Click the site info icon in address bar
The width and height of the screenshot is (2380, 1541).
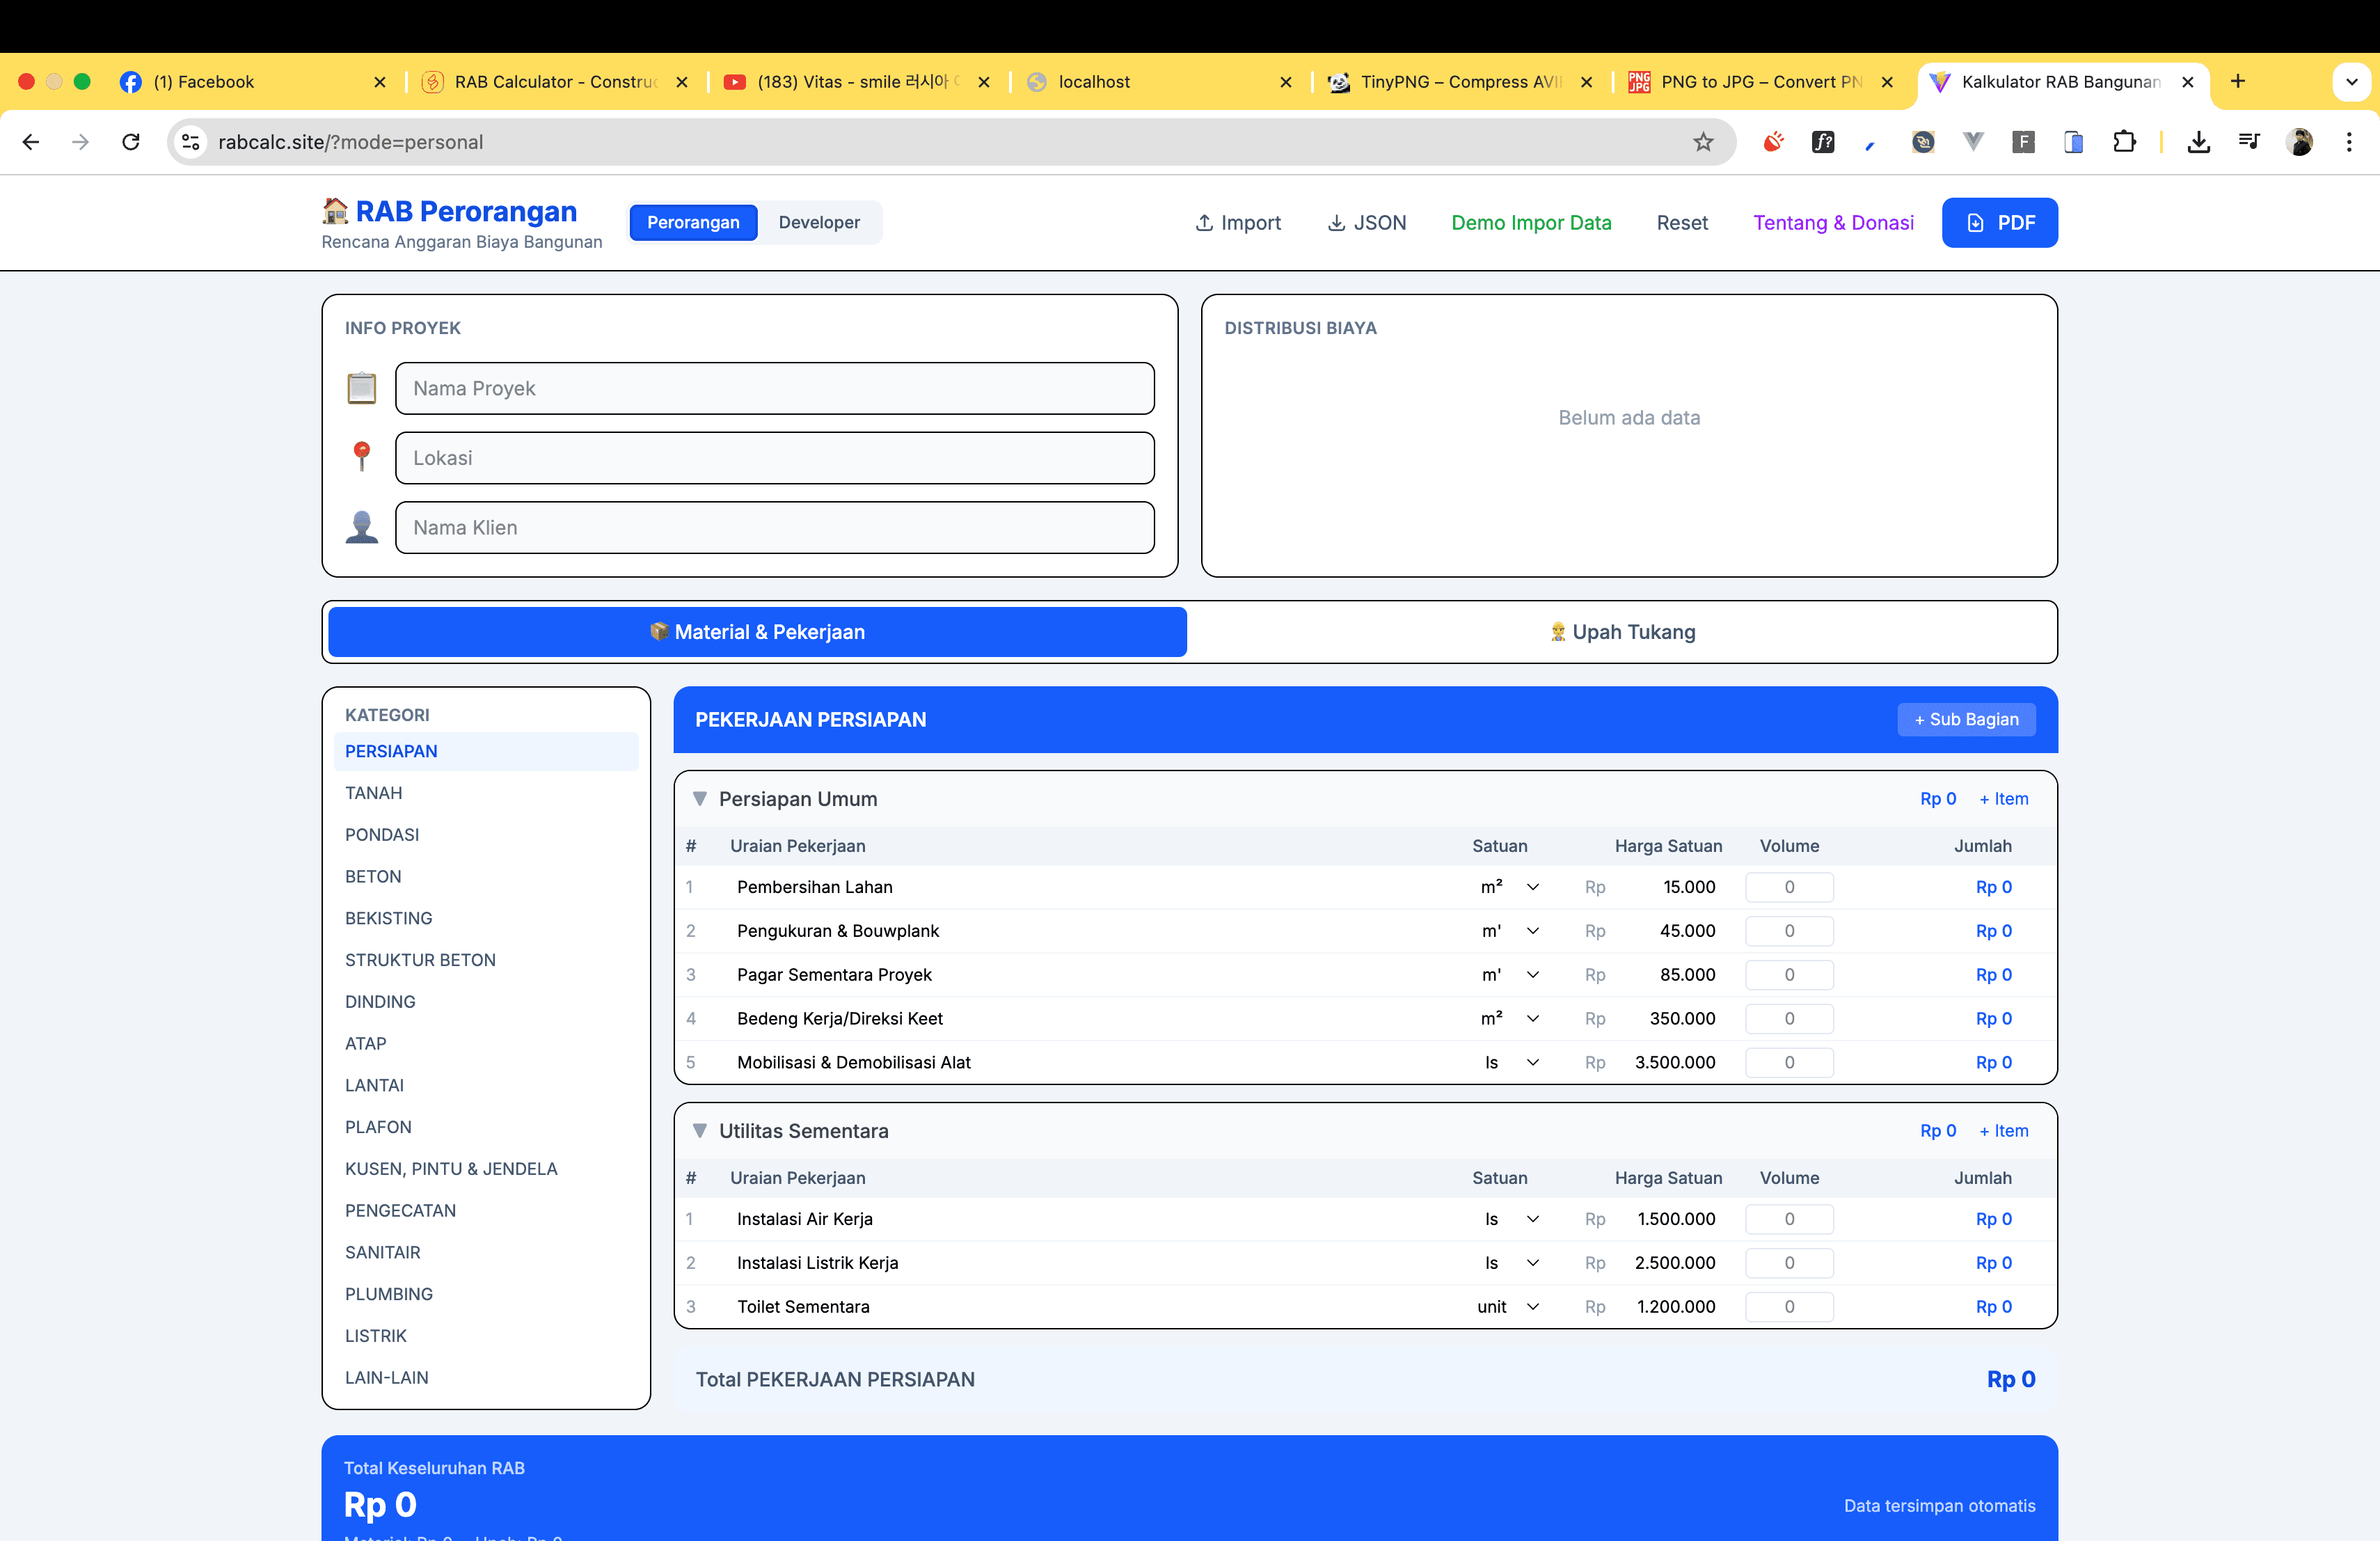coord(190,142)
